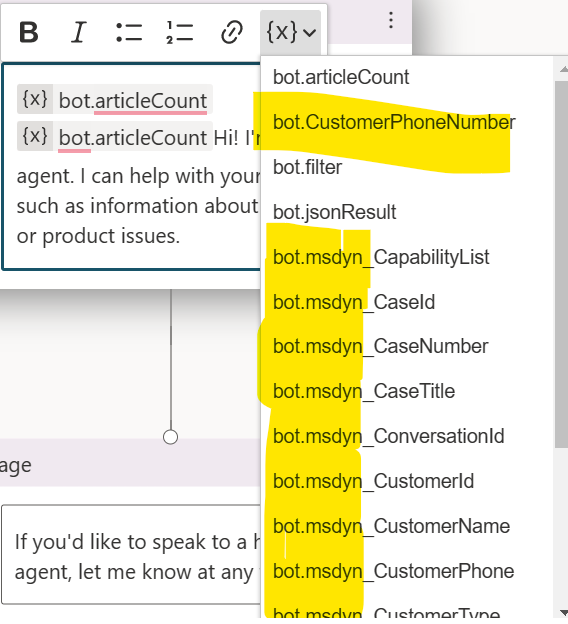Image resolution: width=568 pixels, height=624 pixels.
Task: Toggle bold formatting
Action: pyautogui.click(x=29, y=32)
